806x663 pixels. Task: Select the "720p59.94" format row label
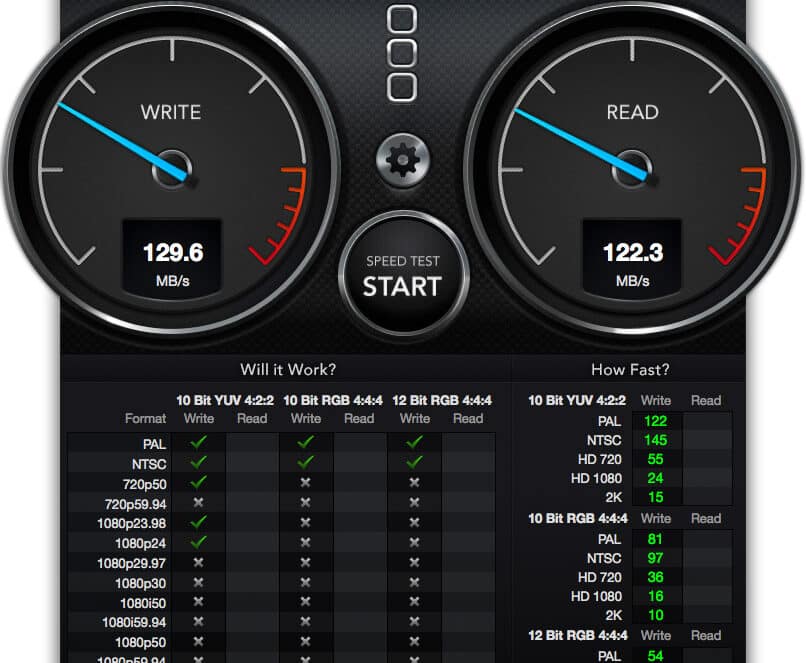135,504
